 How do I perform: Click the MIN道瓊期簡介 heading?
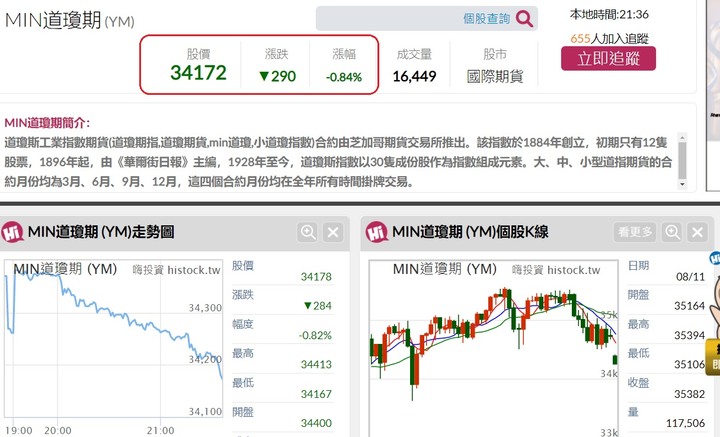(47, 123)
